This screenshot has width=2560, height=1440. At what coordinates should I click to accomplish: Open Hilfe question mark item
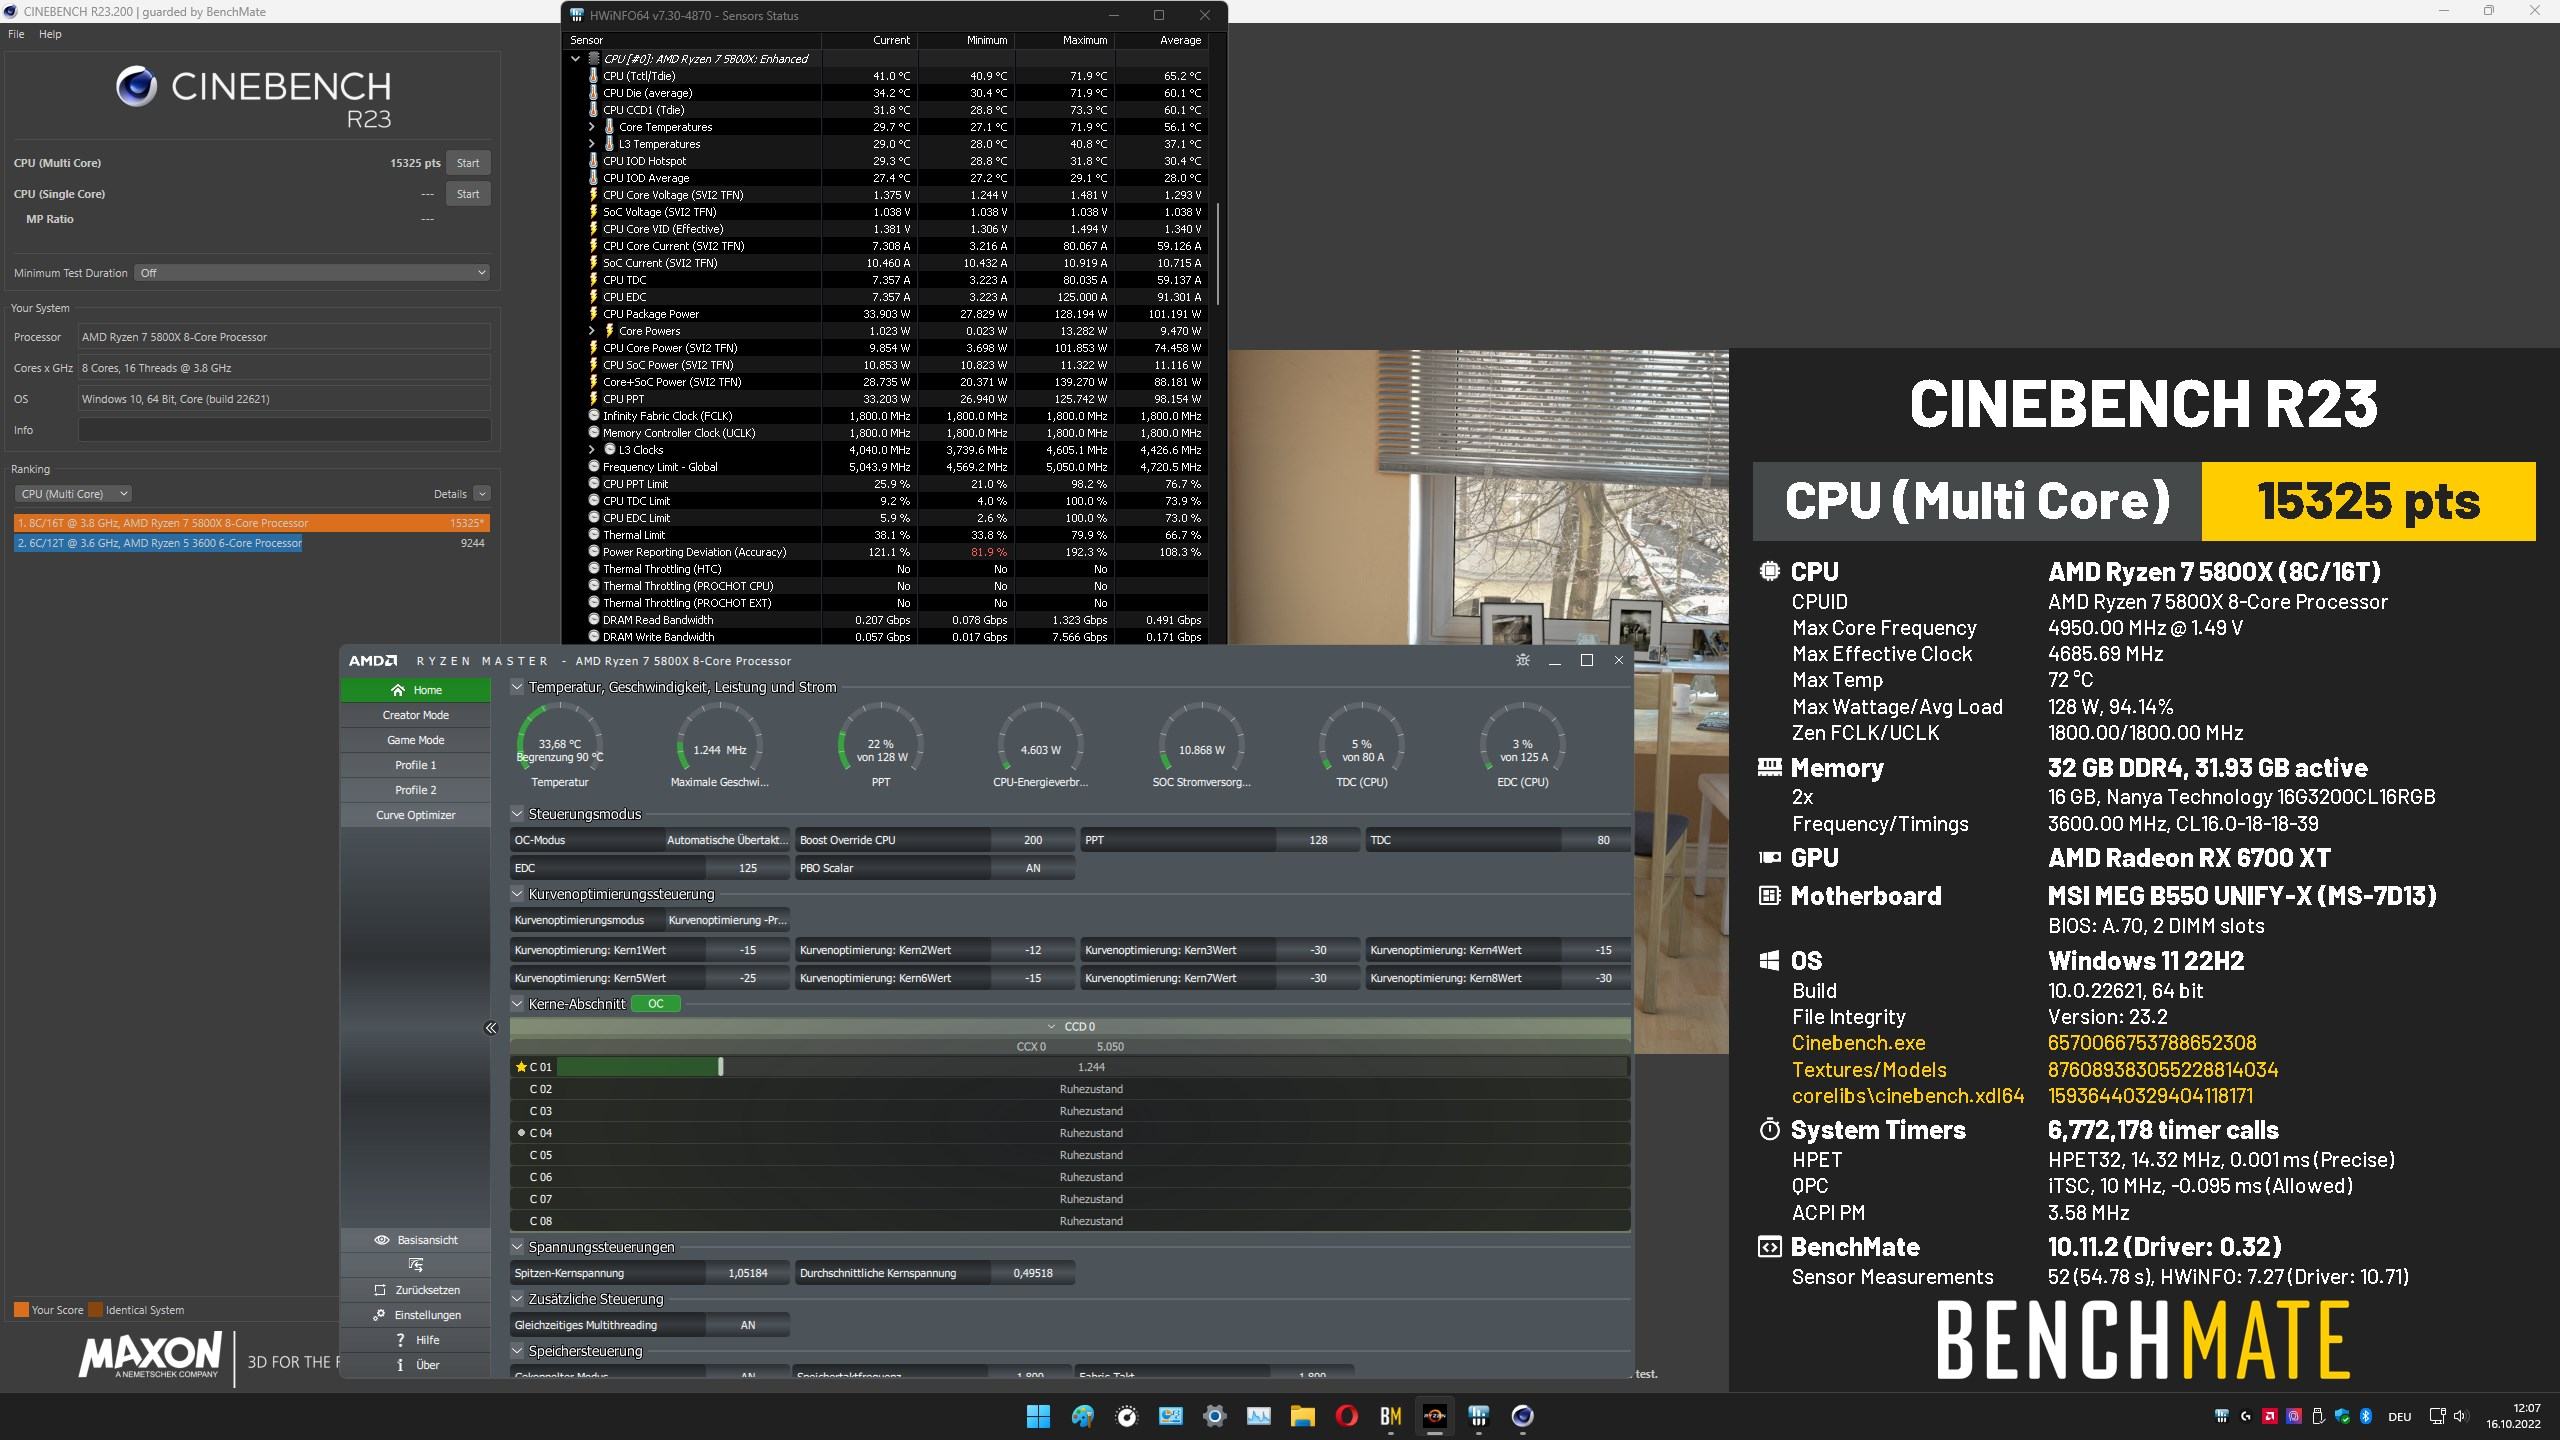tap(416, 1340)
